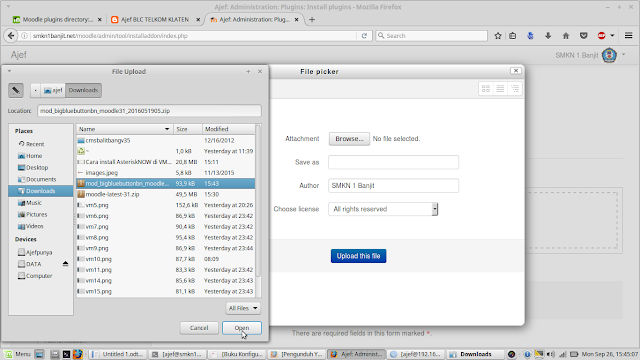The width and height of the screenshot is (640, 360).
Task: Open the Choose license dropdown
Action: coord(383,209)
